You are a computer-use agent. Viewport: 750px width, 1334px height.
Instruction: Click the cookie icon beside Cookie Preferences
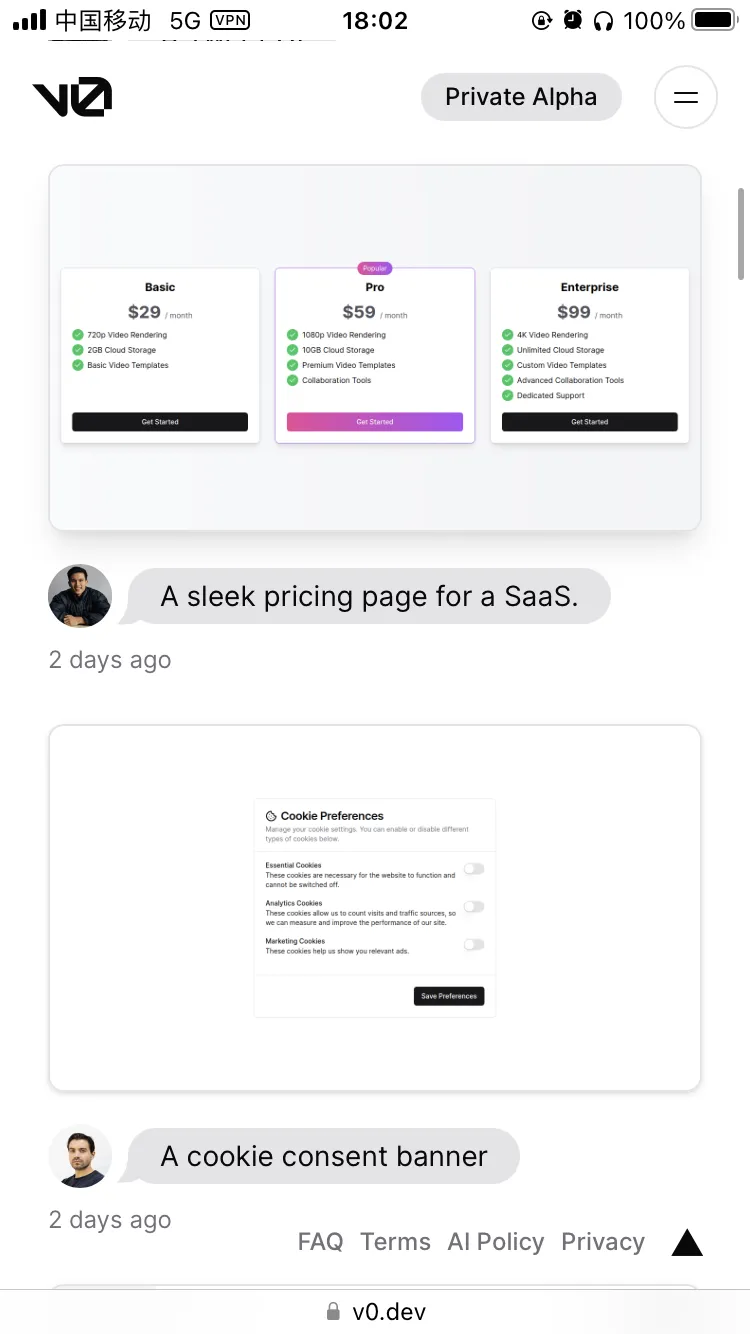coord(271,816)
